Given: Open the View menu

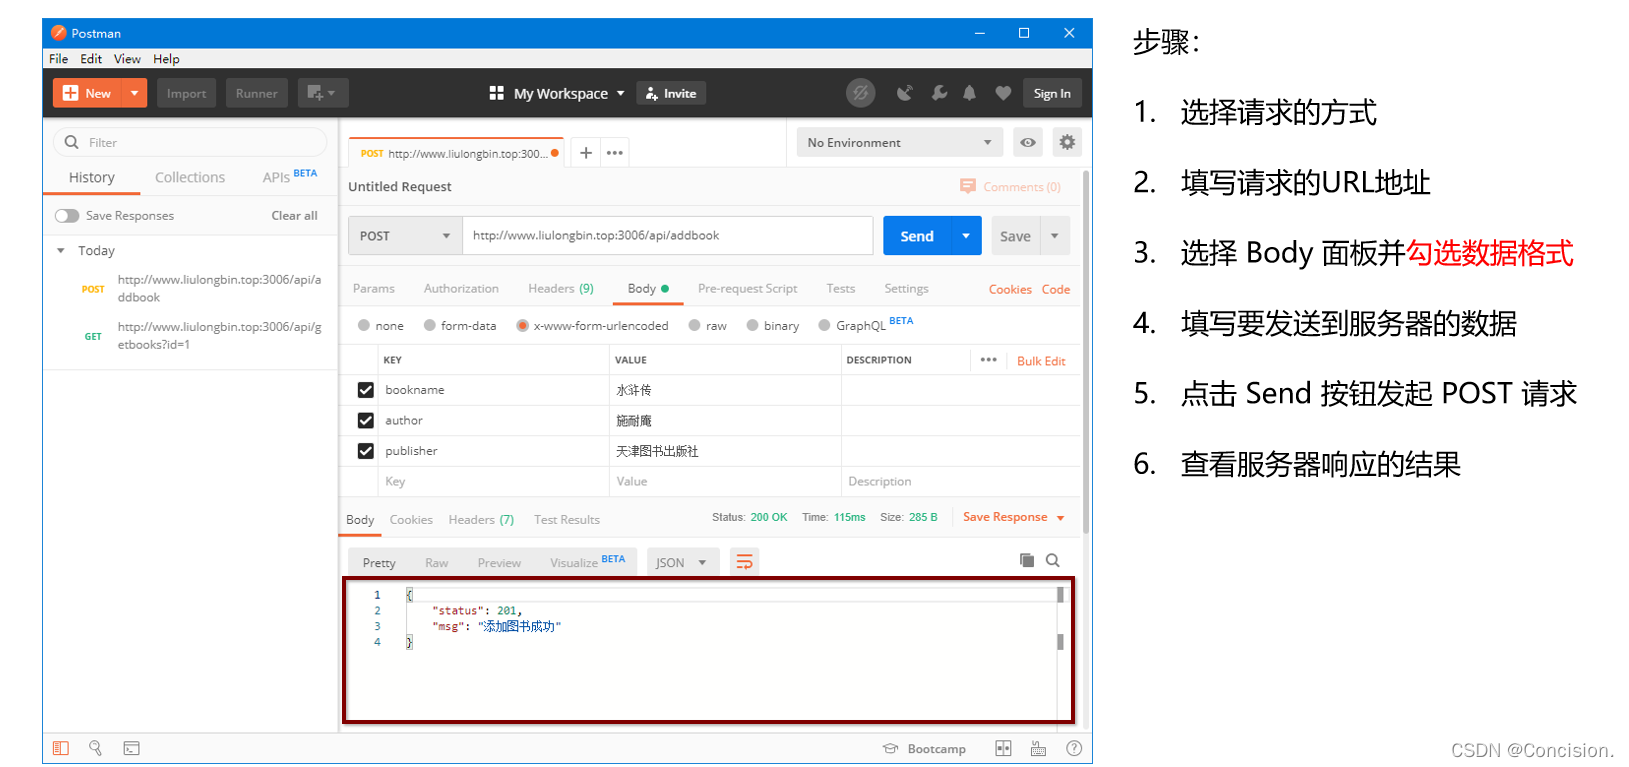Looking at the screenshot, I should tap(127, 59).
